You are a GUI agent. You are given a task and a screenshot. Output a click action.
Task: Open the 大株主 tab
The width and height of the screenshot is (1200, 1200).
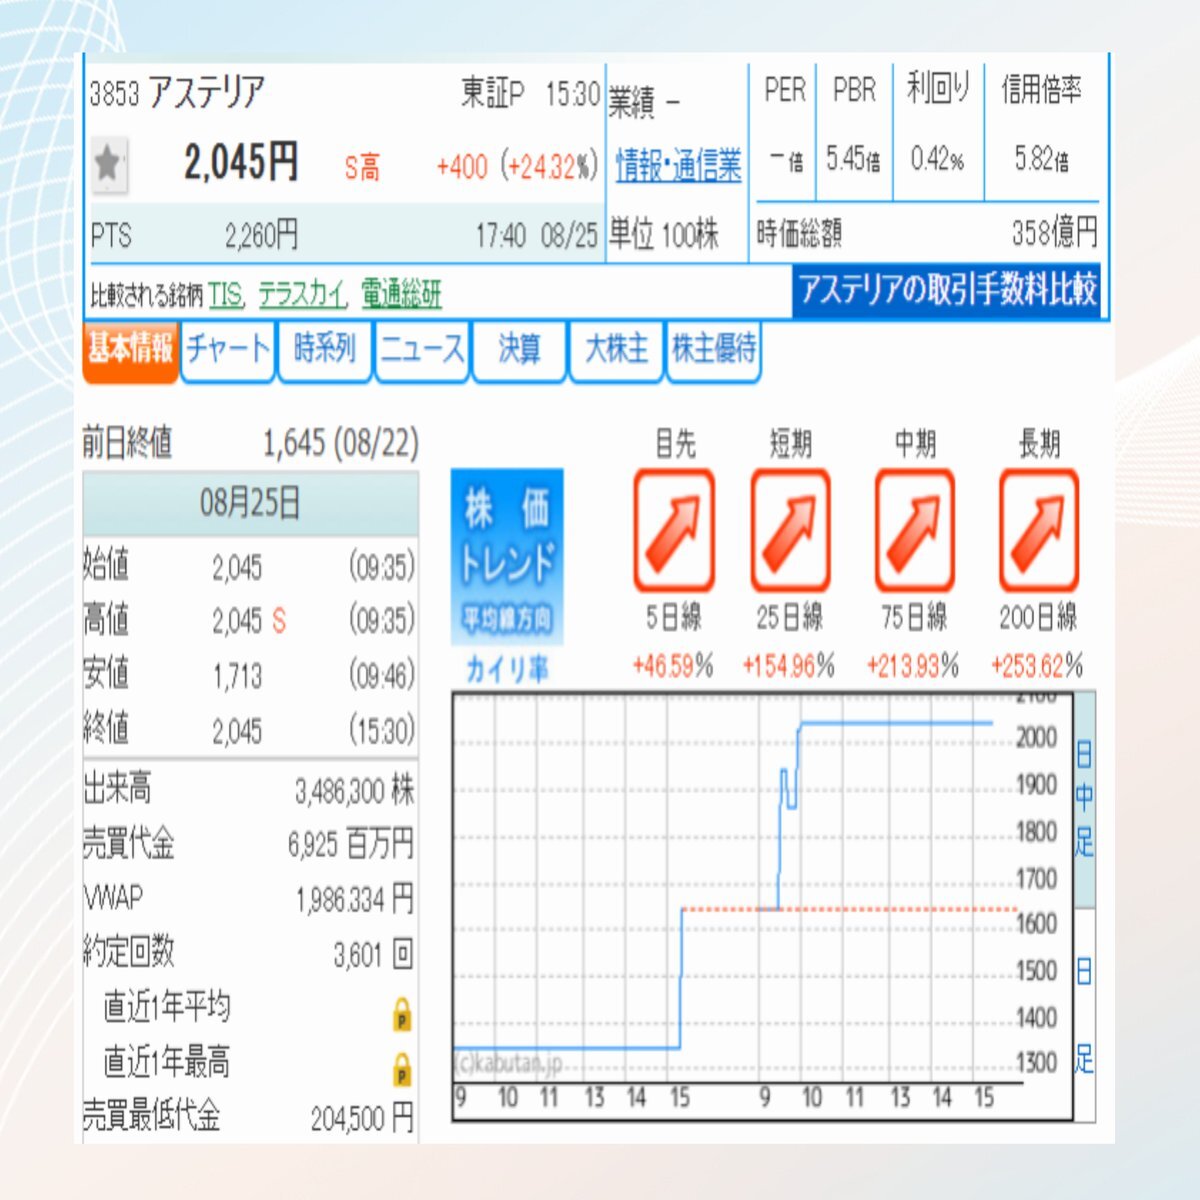click(616, 350)
